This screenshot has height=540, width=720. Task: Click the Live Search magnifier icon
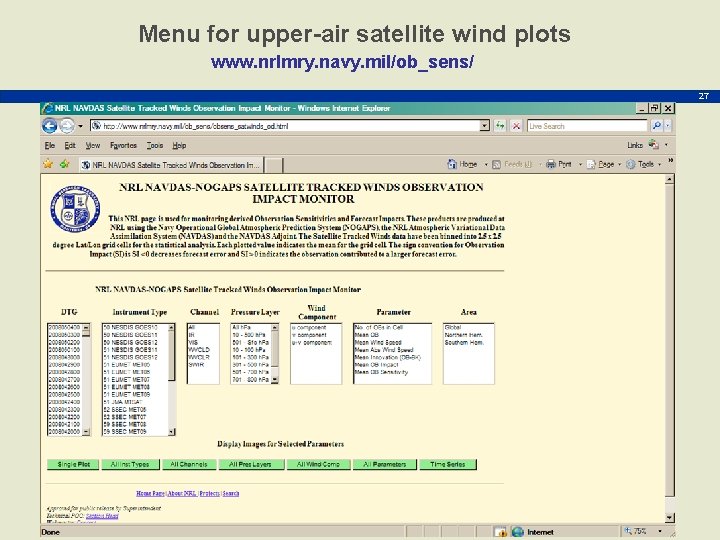[657, 126]
